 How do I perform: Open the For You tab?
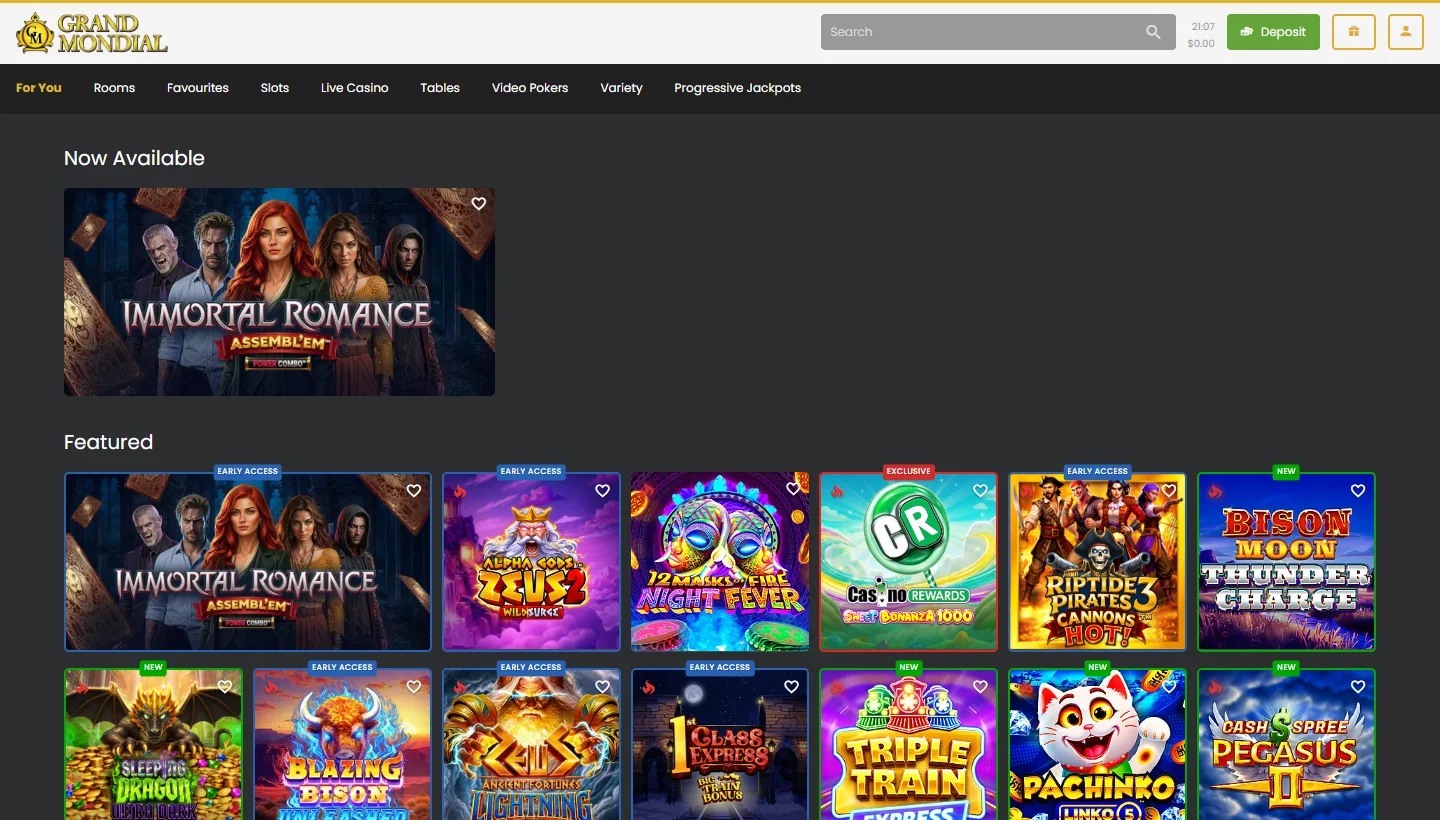(x=39, y=88)
